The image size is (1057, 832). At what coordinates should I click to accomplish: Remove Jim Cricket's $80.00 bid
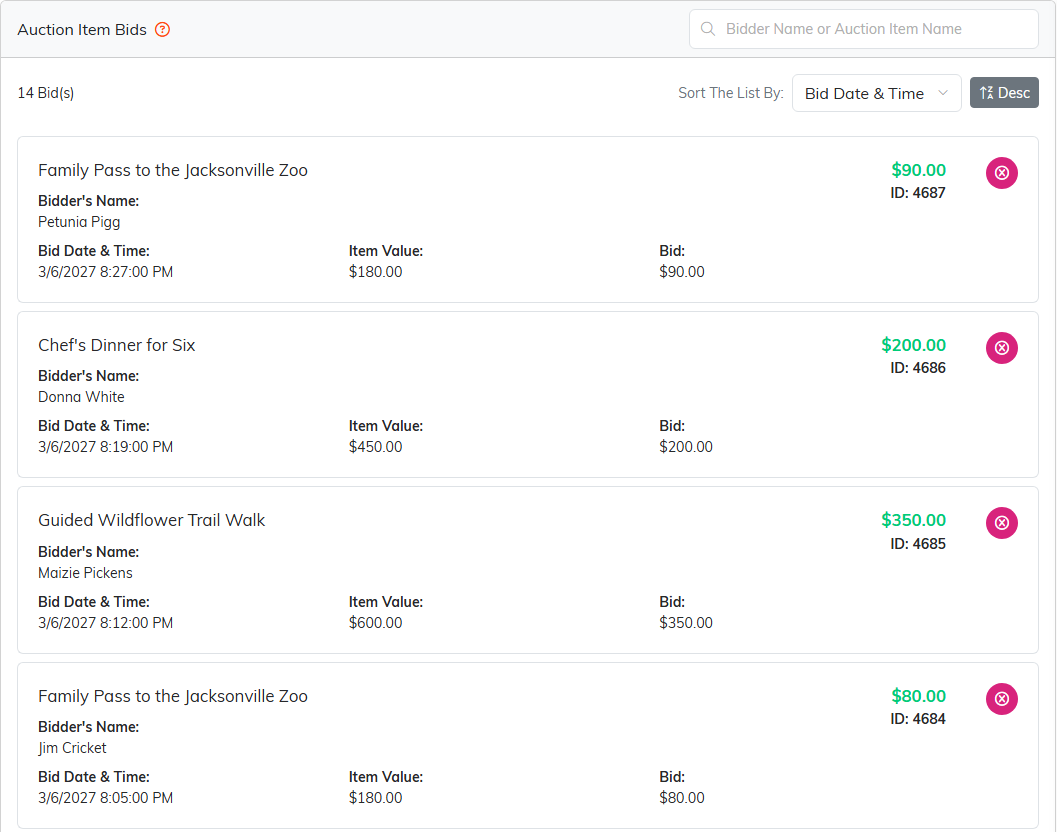[1002, 699]
